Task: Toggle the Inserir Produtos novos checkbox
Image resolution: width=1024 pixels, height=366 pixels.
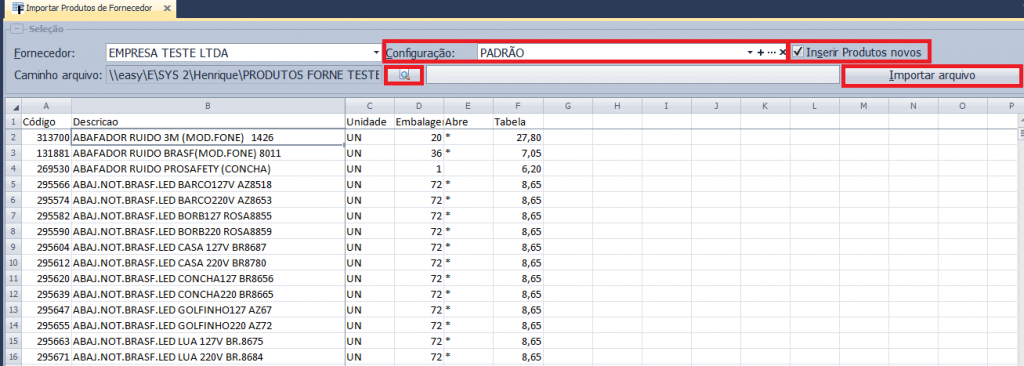Action: (798, 52)
